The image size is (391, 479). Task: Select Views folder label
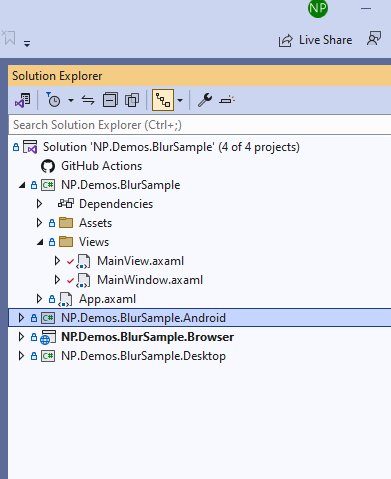click(94, 242)
